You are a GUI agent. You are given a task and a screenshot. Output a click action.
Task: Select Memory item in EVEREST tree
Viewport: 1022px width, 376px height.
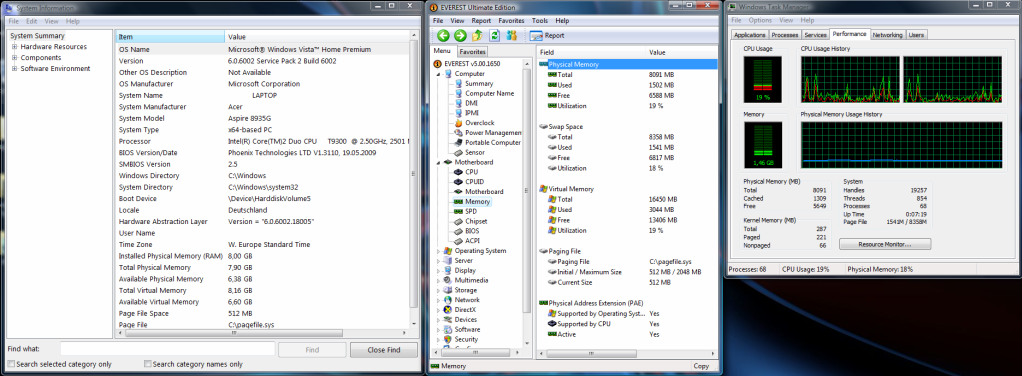point(478,202)
